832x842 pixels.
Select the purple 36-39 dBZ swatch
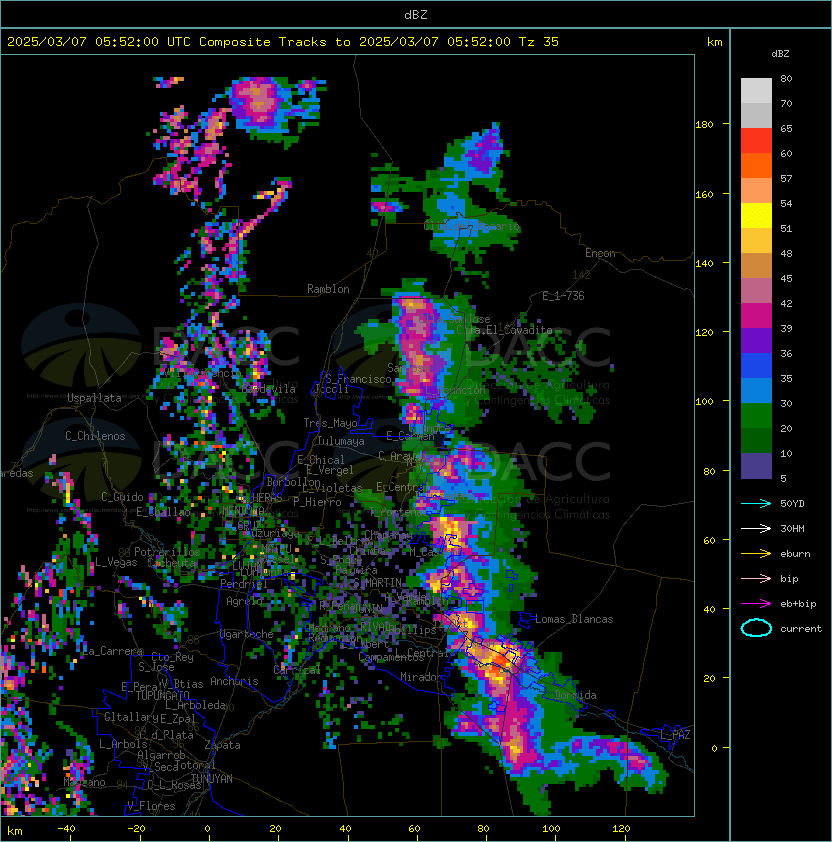(756, 340)
